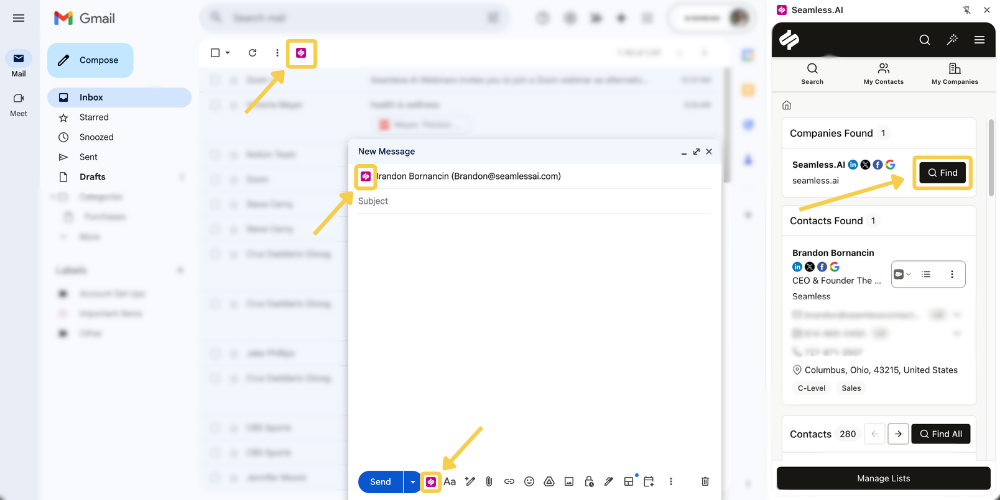
Task: Toggle formatting options (Aa) in compose
Action: pos(450,482)
